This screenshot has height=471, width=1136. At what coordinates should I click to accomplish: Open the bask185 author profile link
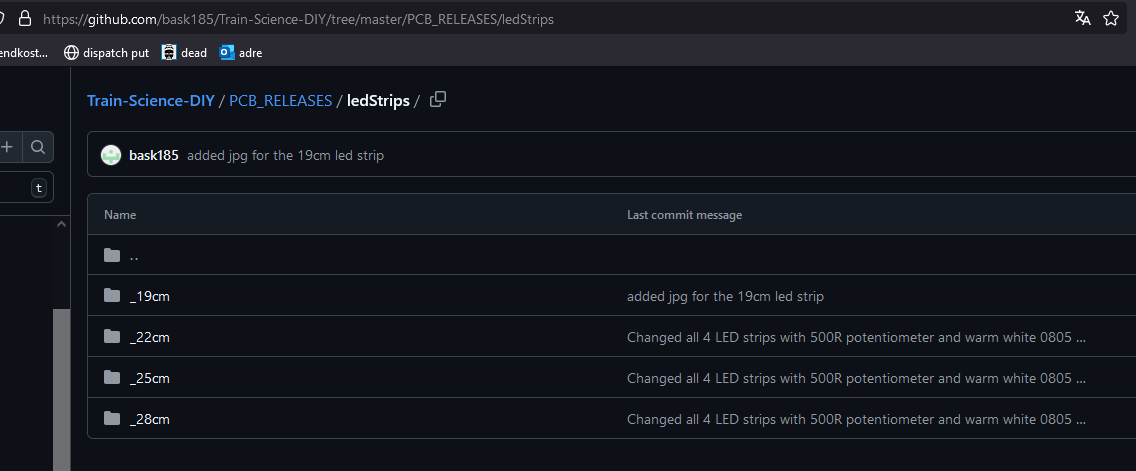154,155
